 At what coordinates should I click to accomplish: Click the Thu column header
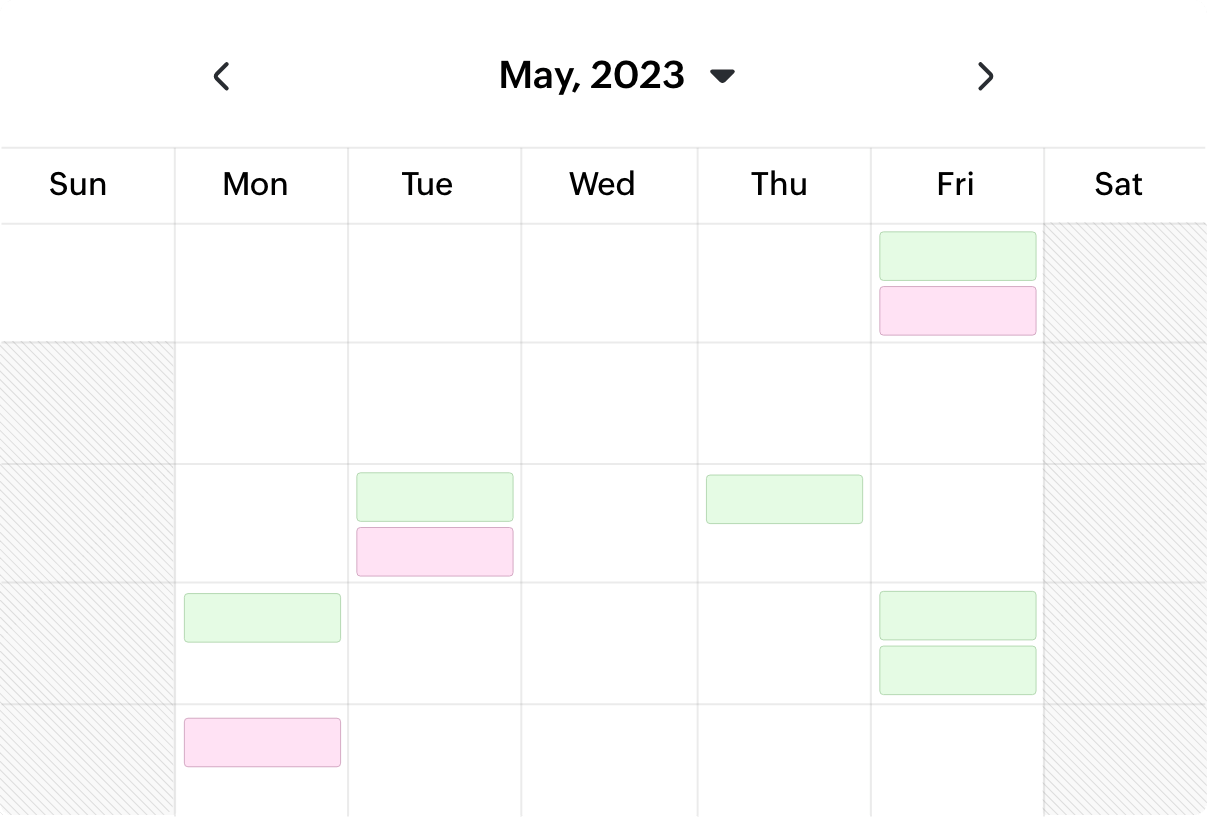pos(780,184)
